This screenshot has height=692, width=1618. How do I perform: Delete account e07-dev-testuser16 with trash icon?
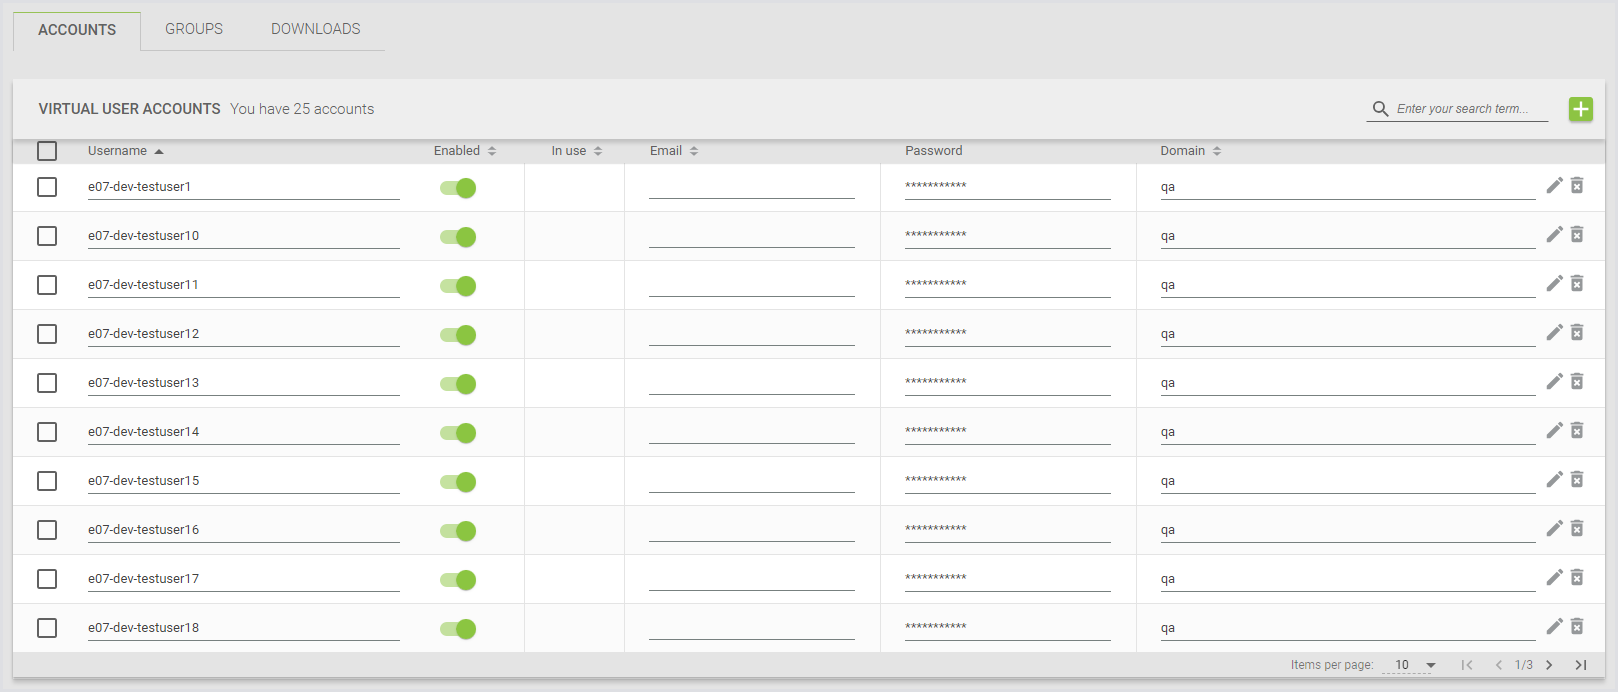coord(1577,528)
